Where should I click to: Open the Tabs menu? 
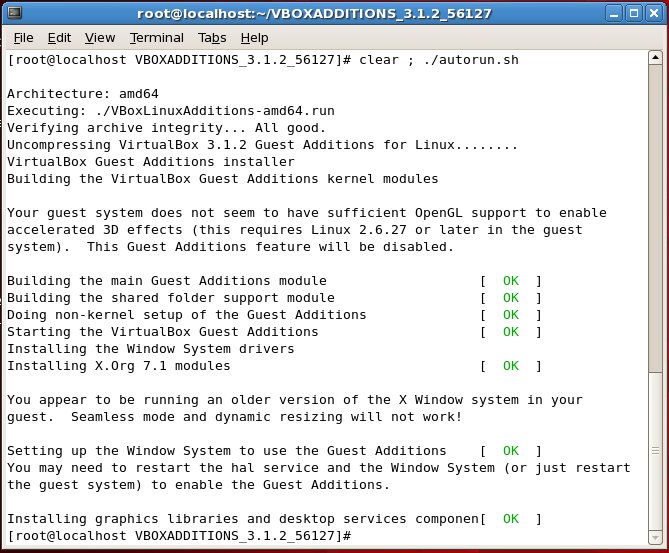(212, 38)
